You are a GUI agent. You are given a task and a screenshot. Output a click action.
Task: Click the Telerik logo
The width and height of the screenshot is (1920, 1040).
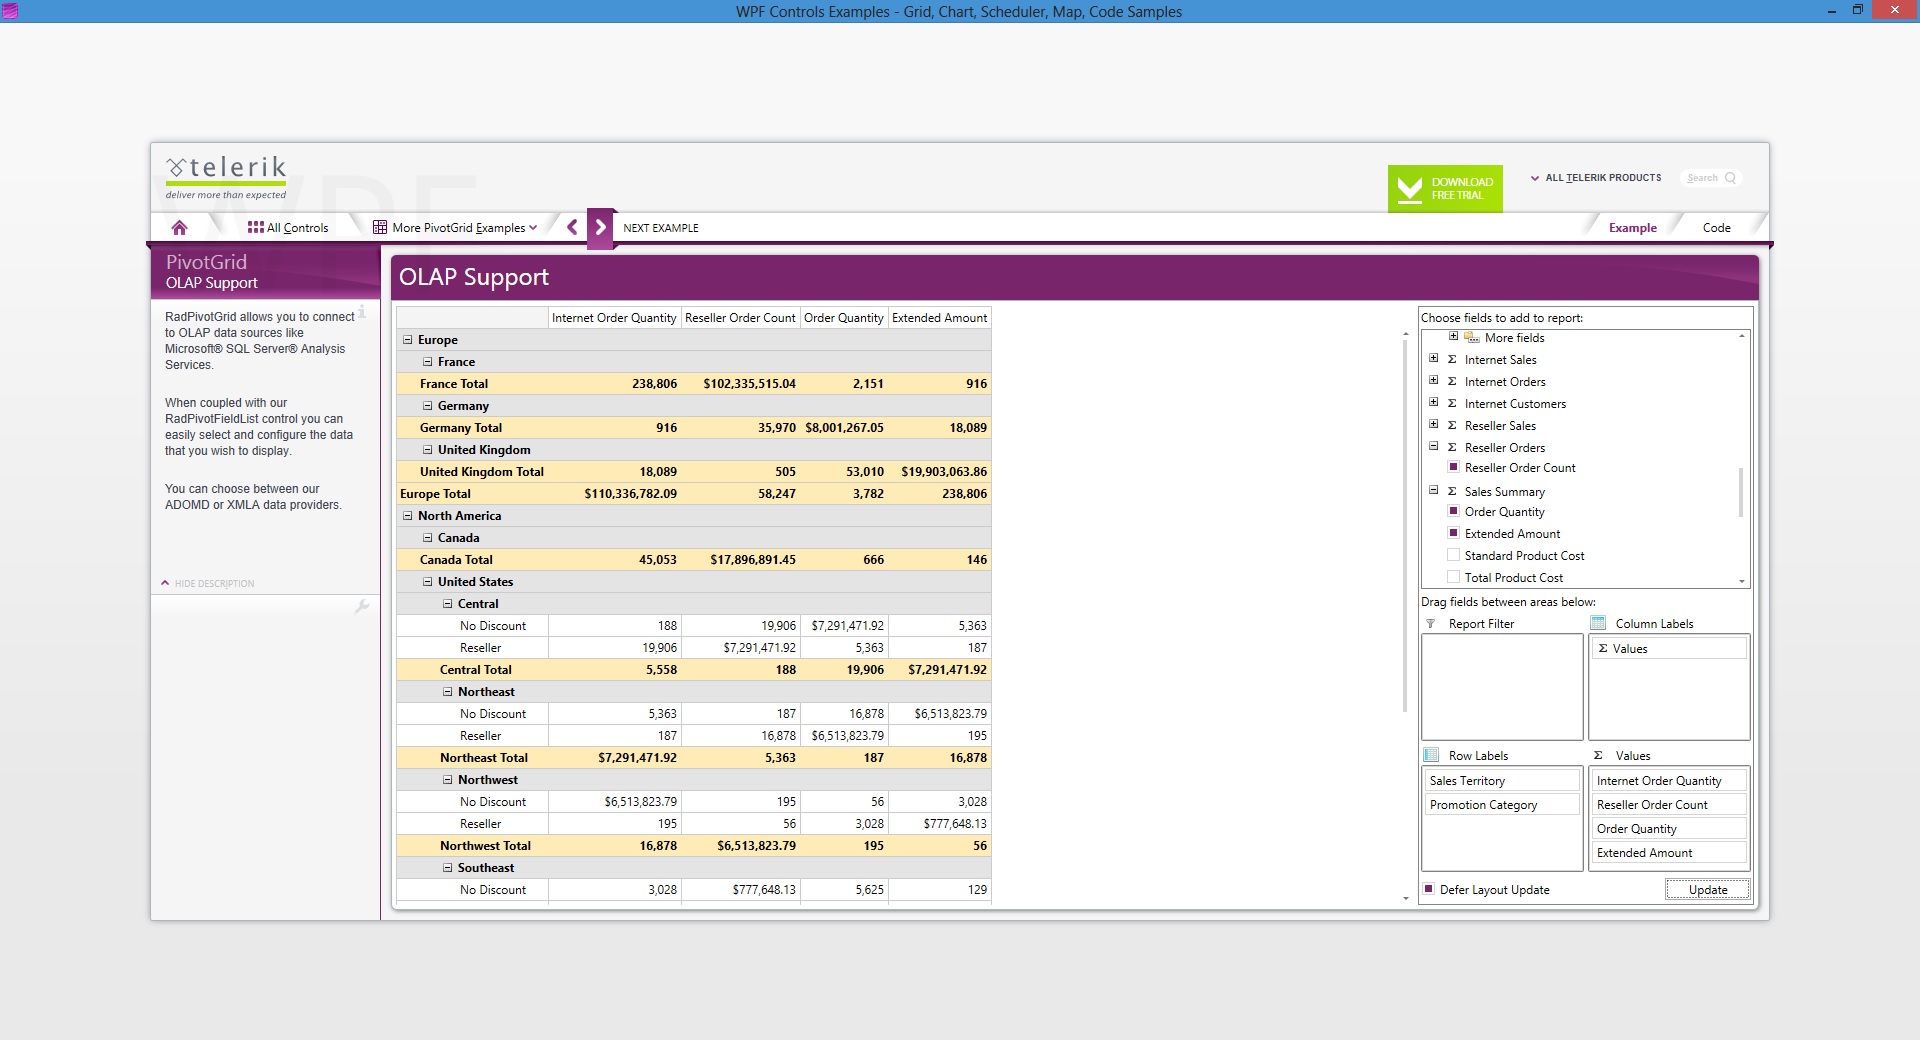(x=226, y=176)
